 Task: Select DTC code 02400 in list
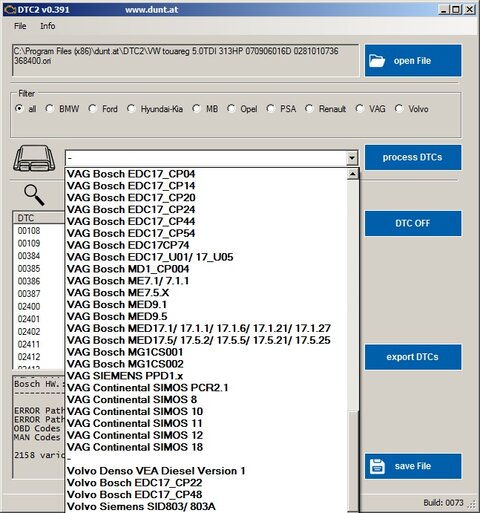[x=29, y=306]
